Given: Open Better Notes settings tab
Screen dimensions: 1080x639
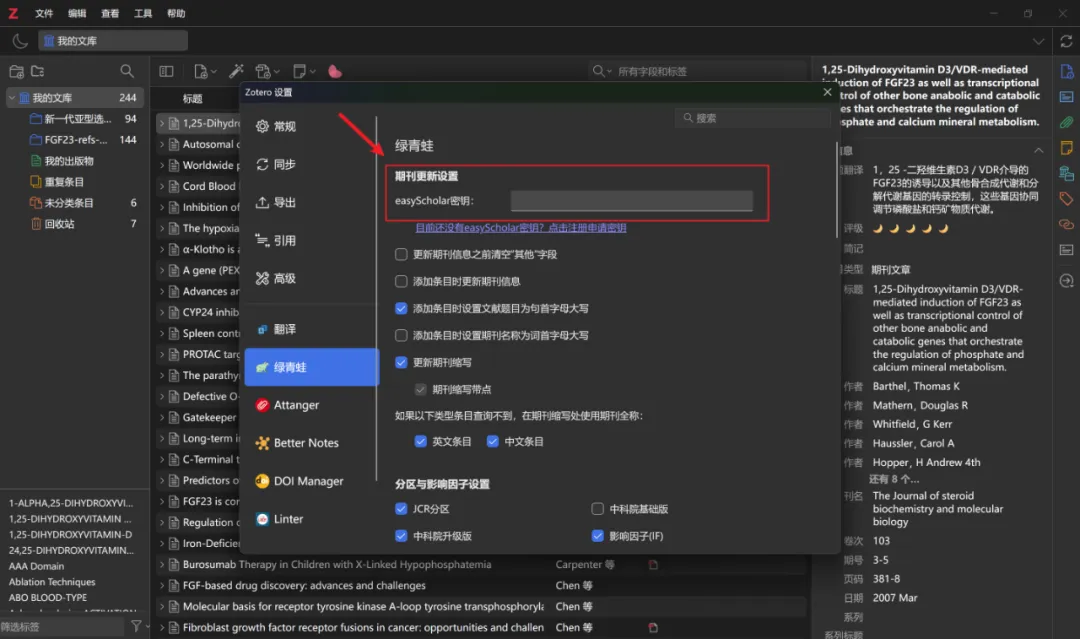Looking at the screenshot, I should (311, 443).
